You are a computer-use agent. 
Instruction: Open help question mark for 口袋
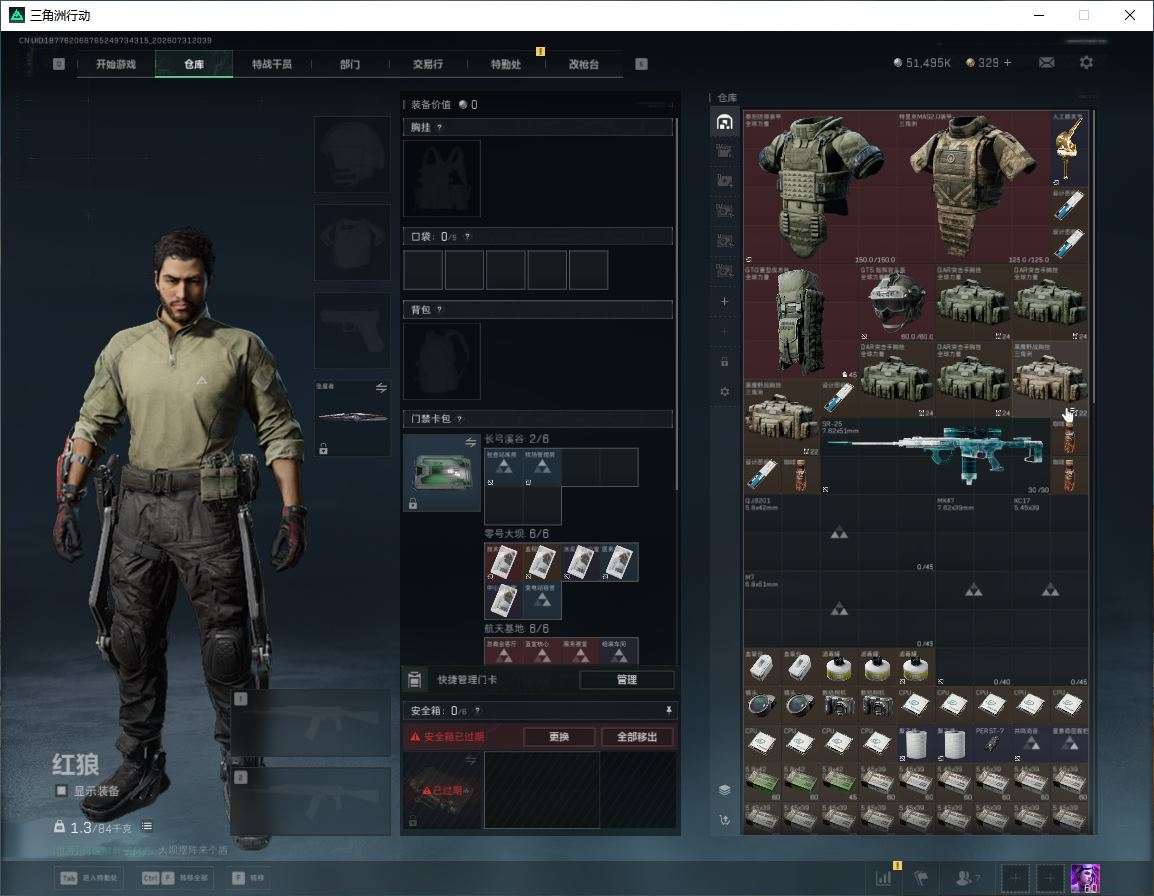click(467, 236)
